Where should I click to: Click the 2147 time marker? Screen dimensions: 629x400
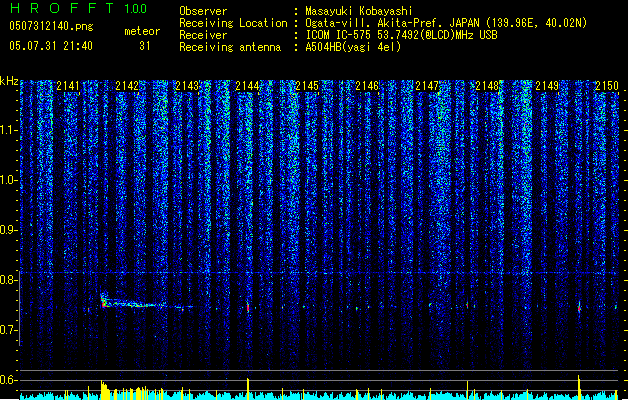coord(427,86)
